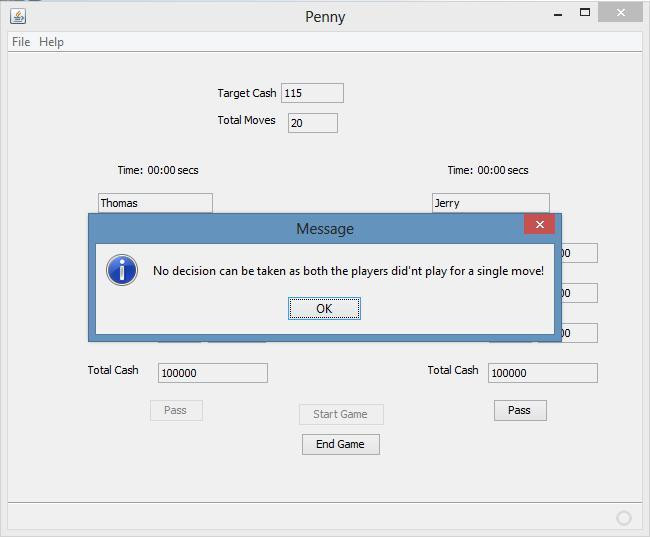Click the disabled Start Game button
The height and width of the screenshot is (537, 650).
pos(341,414)
